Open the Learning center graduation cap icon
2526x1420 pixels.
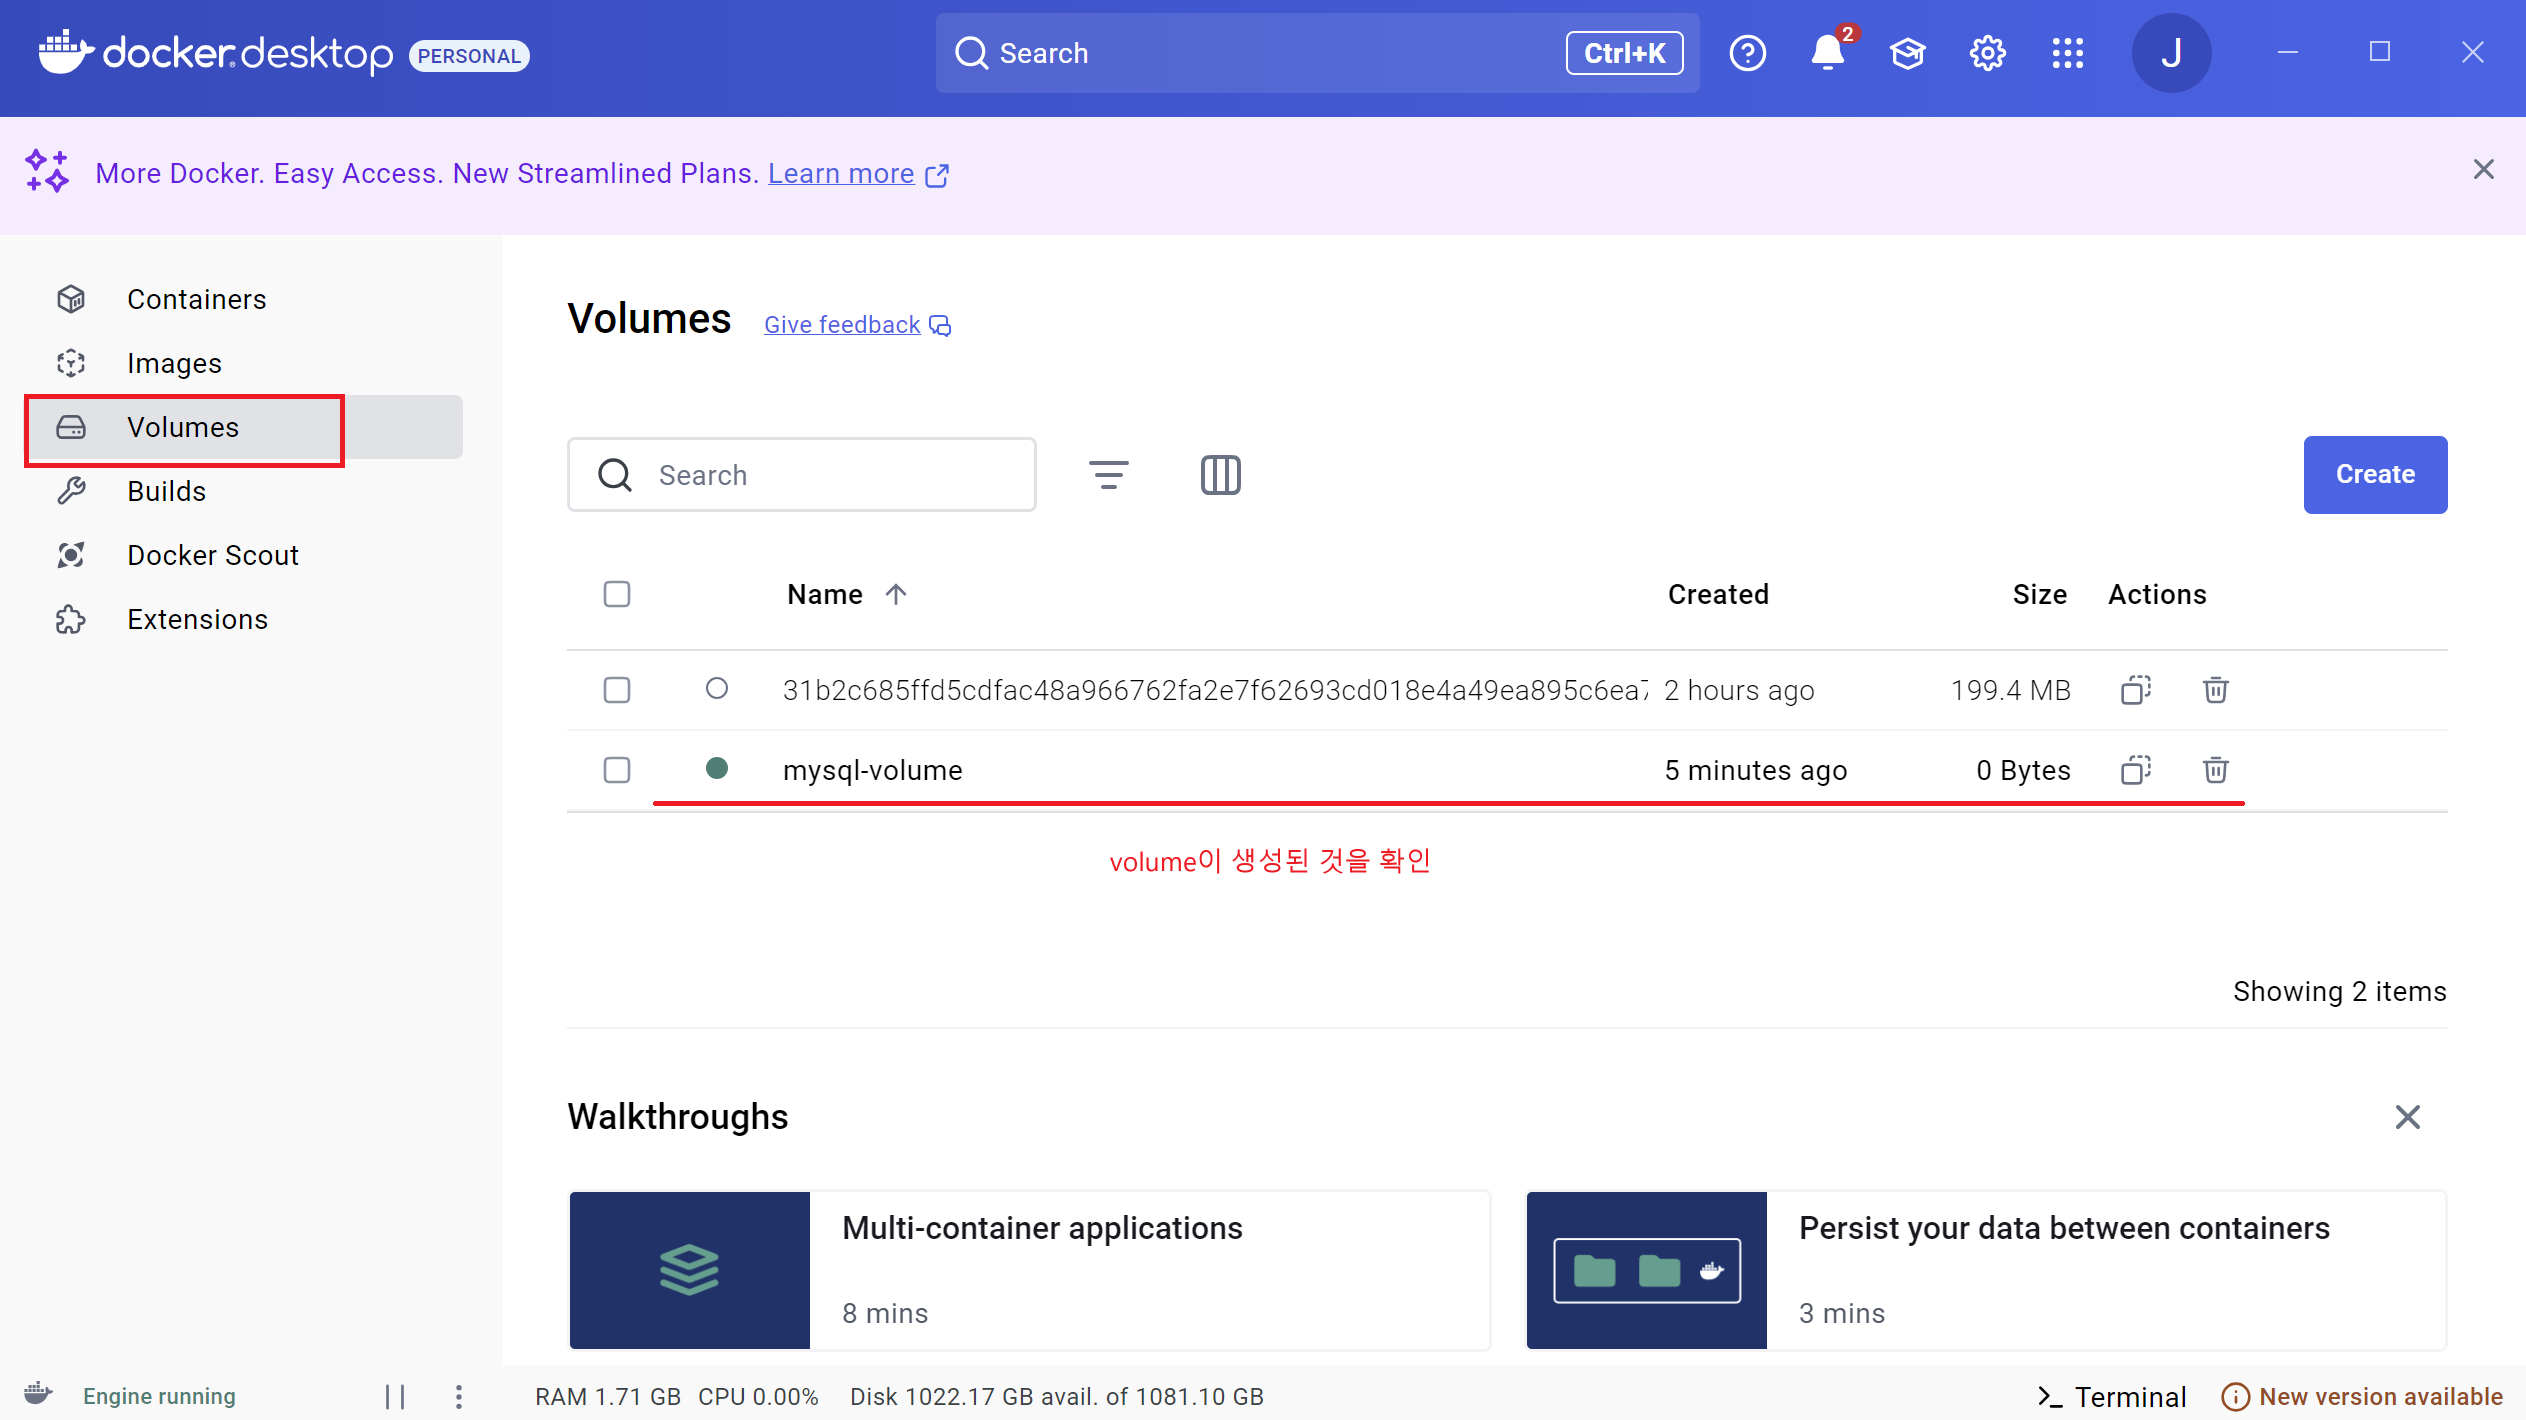(x=1907, y=53)
